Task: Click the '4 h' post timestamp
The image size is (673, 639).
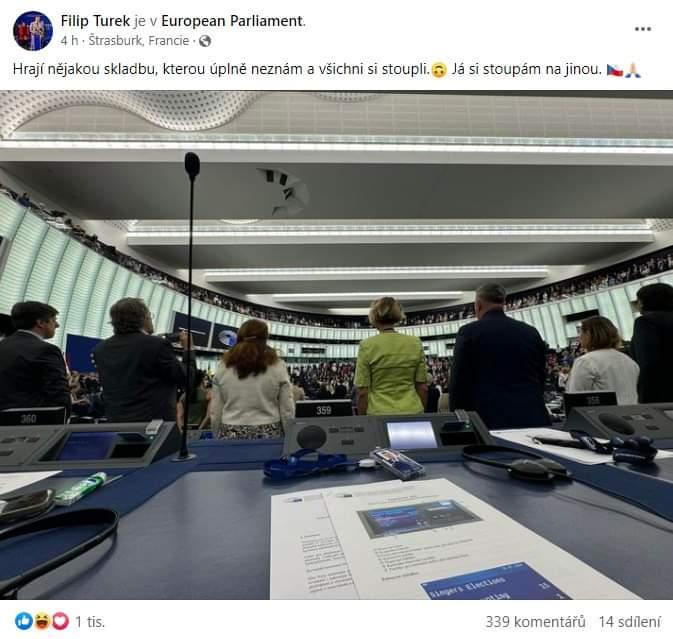Action: (x=69, y=41)
